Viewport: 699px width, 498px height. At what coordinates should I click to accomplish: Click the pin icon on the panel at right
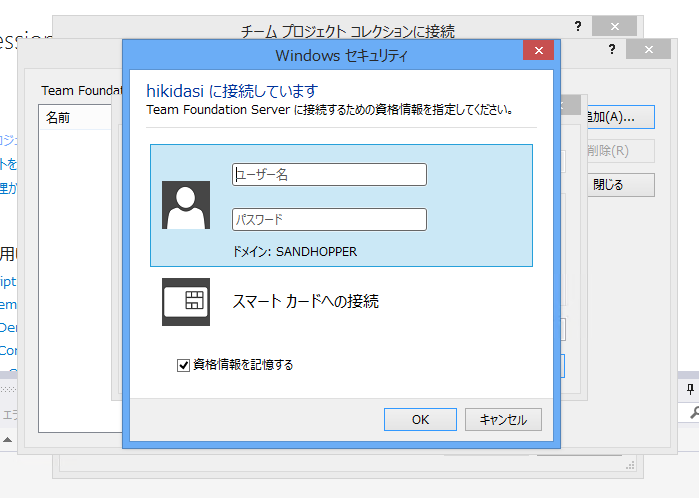tap(690, 389)
